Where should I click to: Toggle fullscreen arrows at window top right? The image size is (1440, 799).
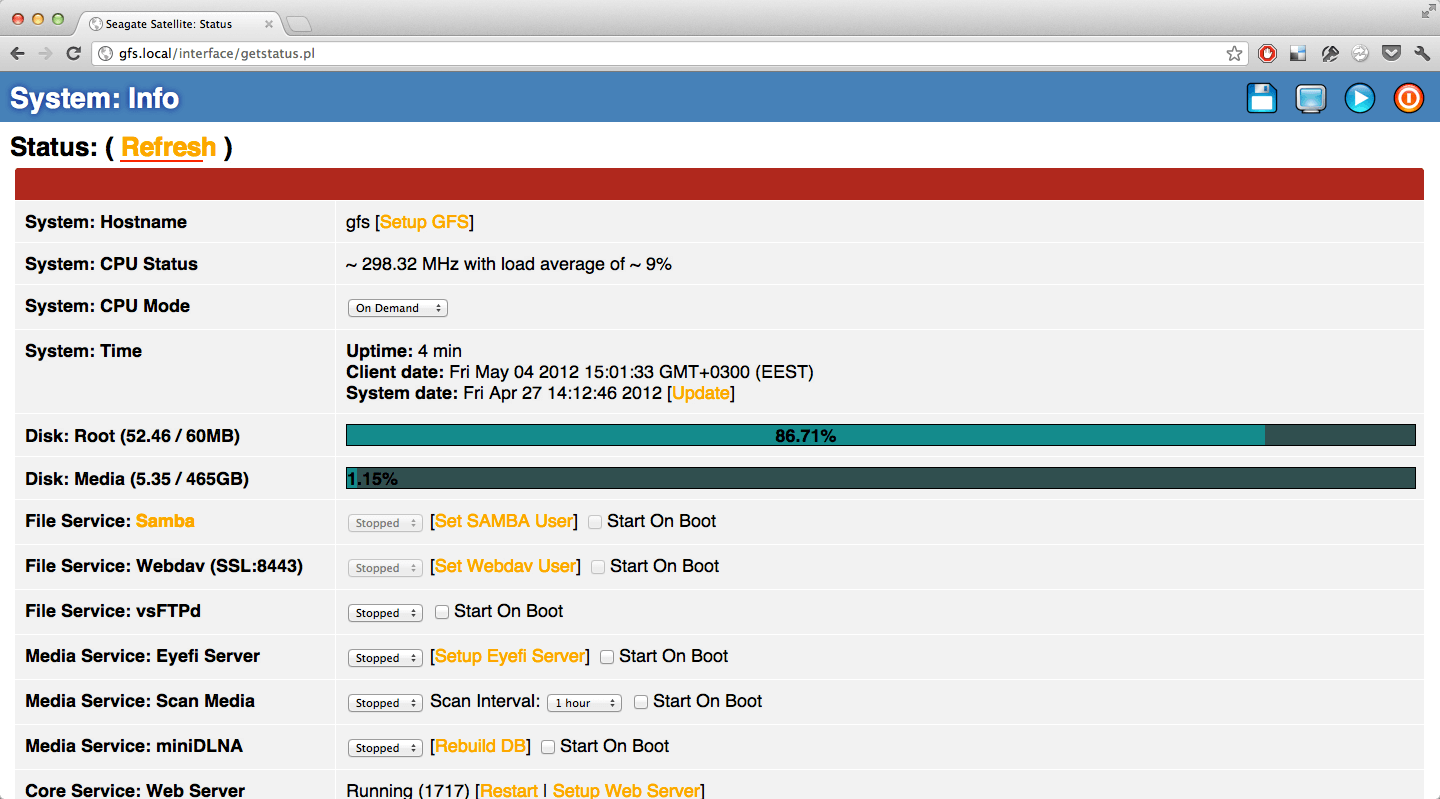pos(1427,11)
